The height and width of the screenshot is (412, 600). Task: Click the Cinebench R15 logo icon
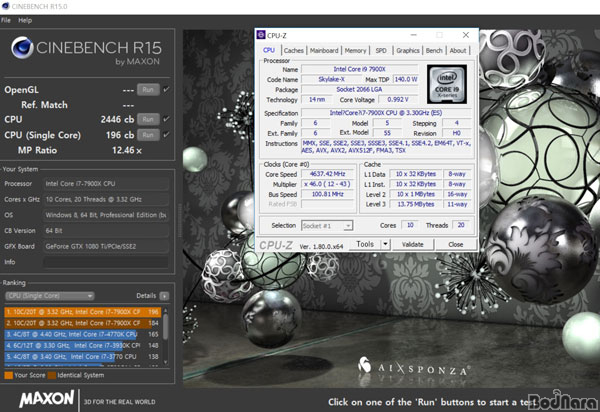[22, 48]
